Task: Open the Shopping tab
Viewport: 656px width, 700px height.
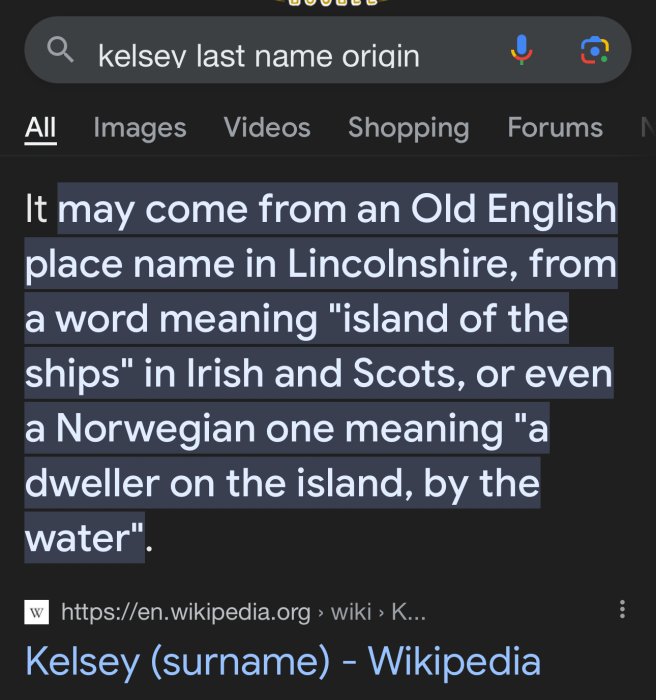Action: [409, 128]
